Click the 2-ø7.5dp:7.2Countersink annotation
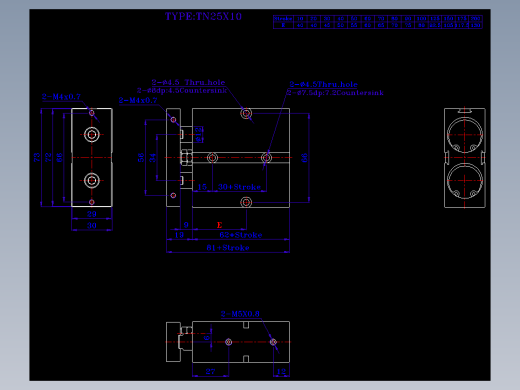 tap(335, 93)
